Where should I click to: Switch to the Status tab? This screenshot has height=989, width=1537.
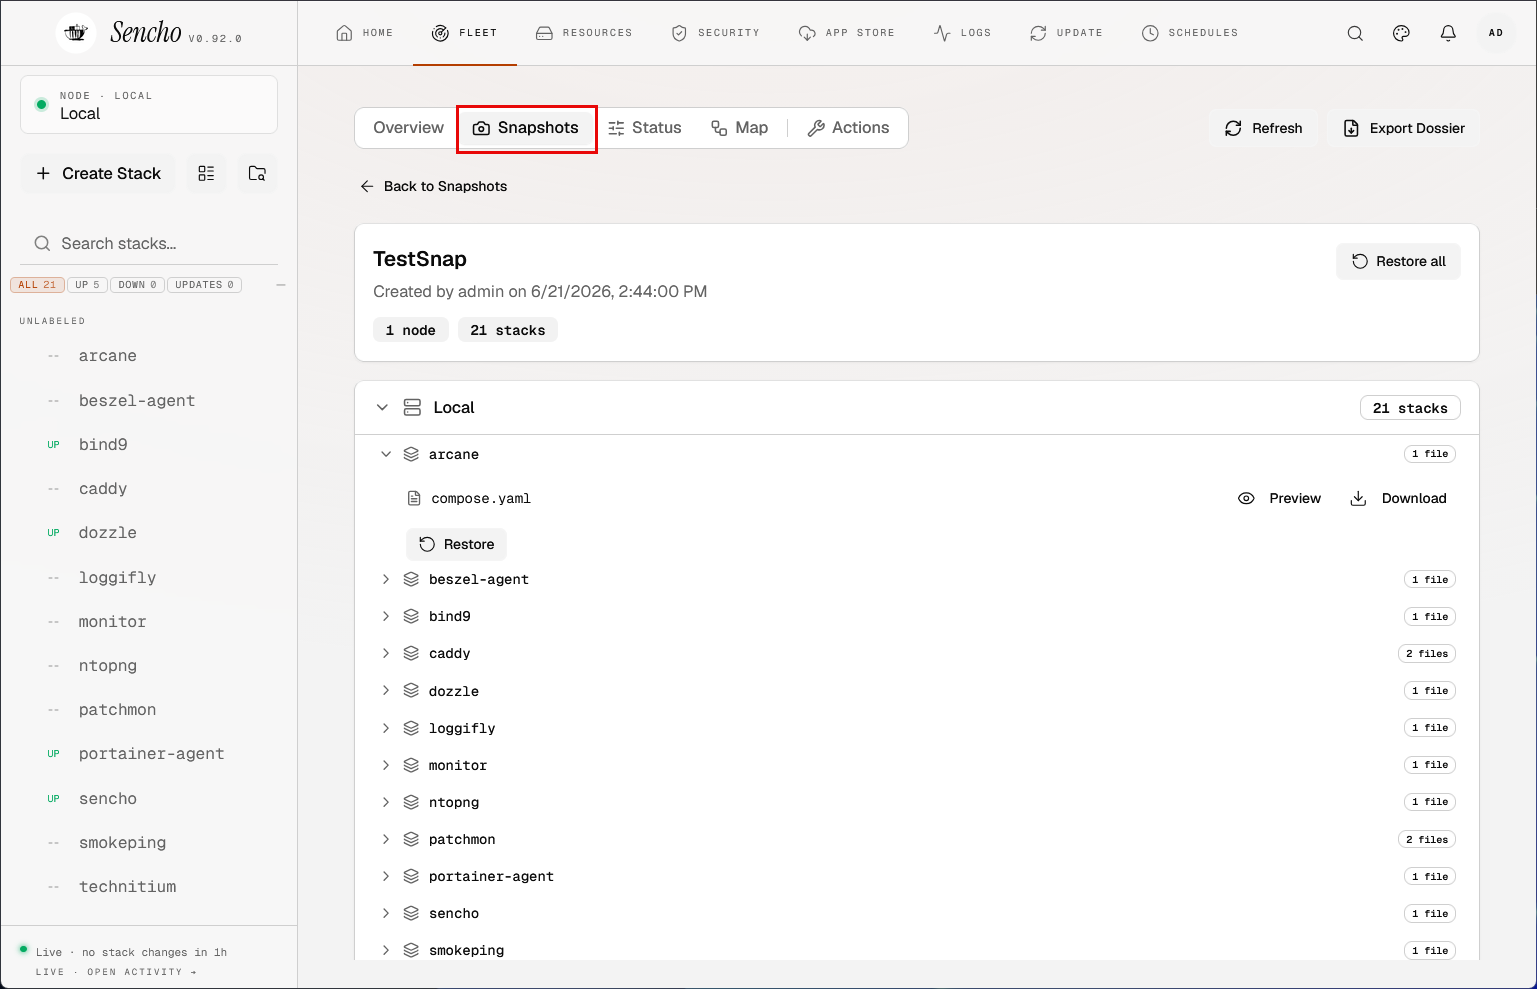point(645,128)
